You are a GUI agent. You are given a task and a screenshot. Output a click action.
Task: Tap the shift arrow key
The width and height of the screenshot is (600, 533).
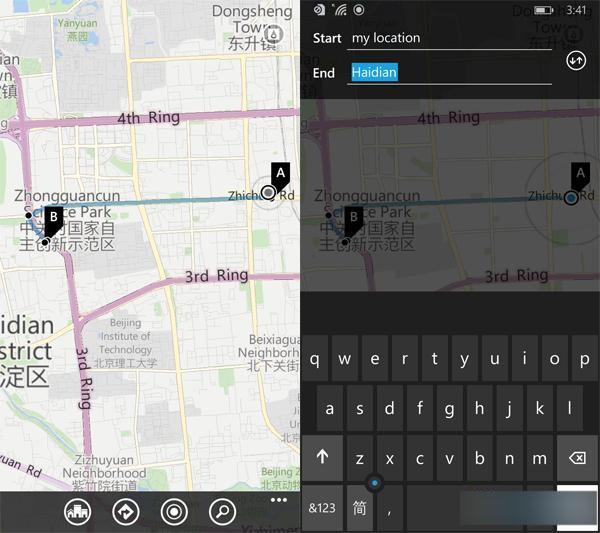pyautogui.click(x=323, y=458)
